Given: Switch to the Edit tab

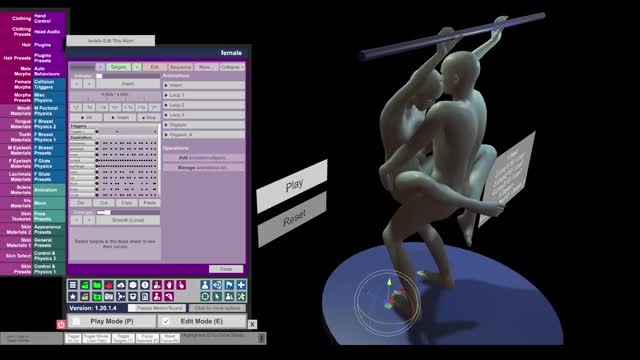Looking at the screenshot, I should point(155,67).
